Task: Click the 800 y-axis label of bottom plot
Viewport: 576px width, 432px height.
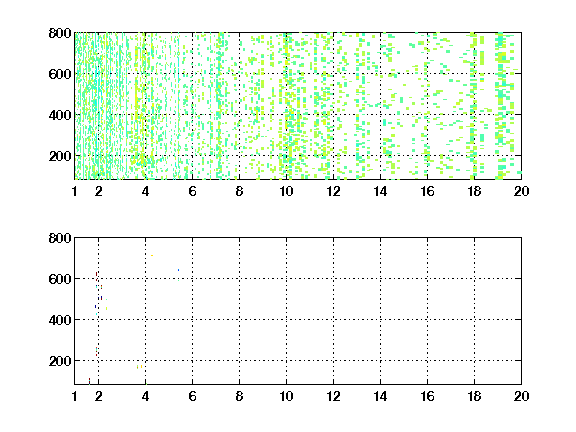Action: 60,238
